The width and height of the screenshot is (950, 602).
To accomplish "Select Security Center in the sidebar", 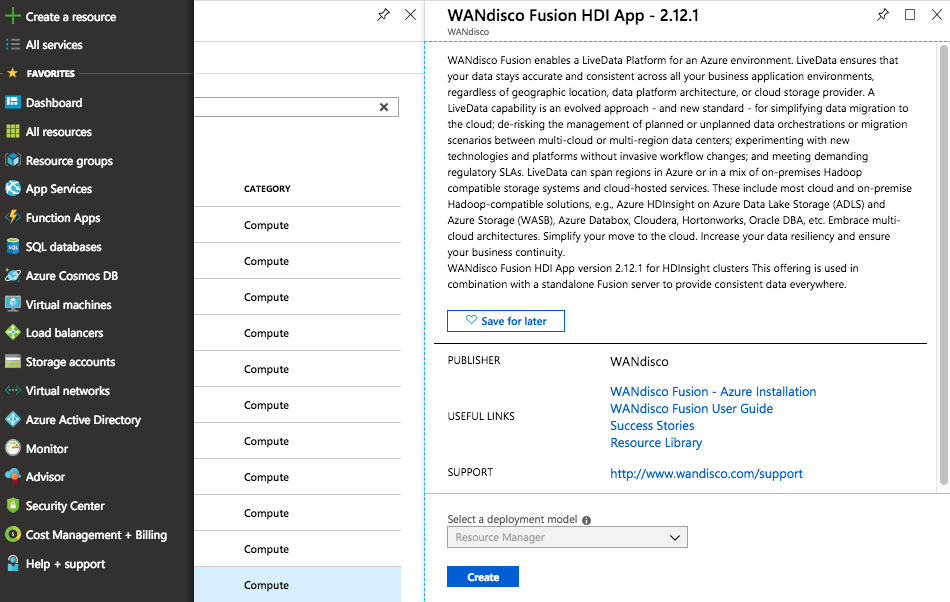I will point(65,506).
